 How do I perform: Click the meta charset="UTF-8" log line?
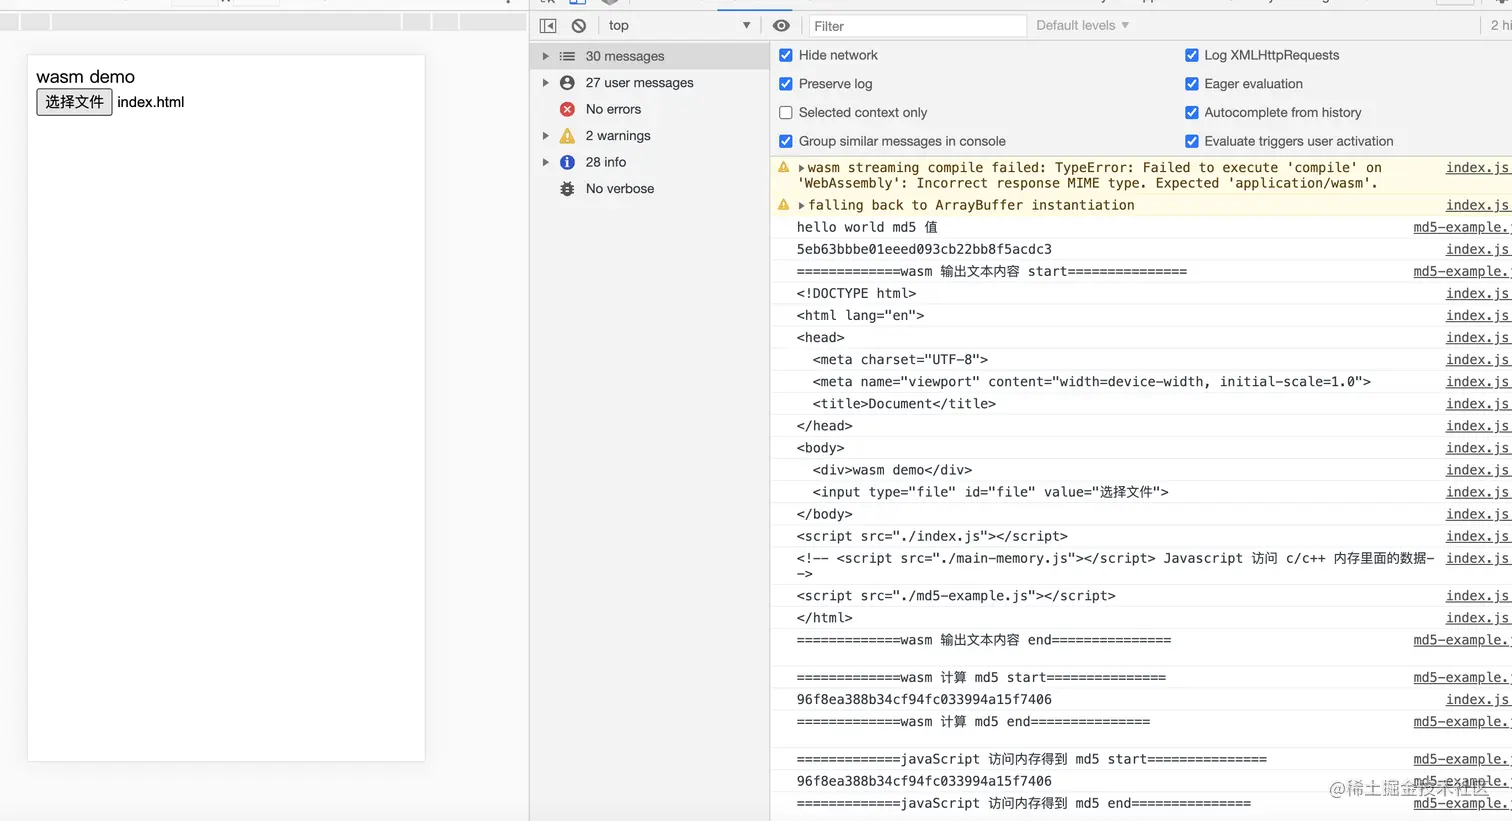point(900,360)
